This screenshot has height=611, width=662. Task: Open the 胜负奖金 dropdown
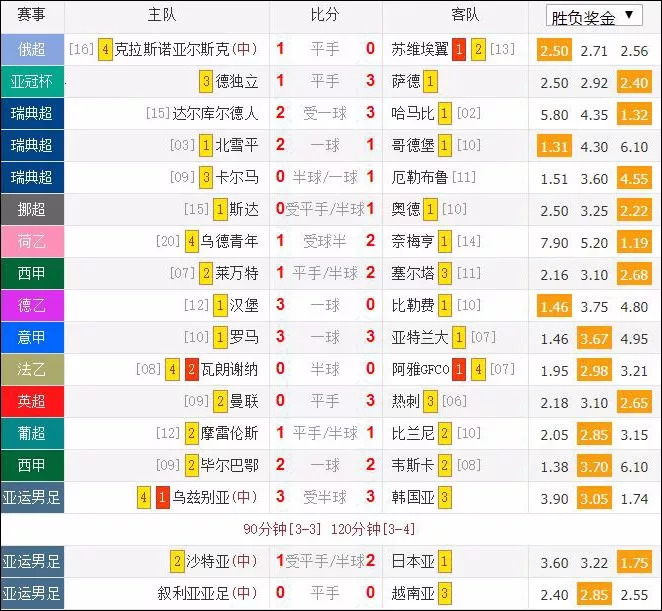[594, 16]
